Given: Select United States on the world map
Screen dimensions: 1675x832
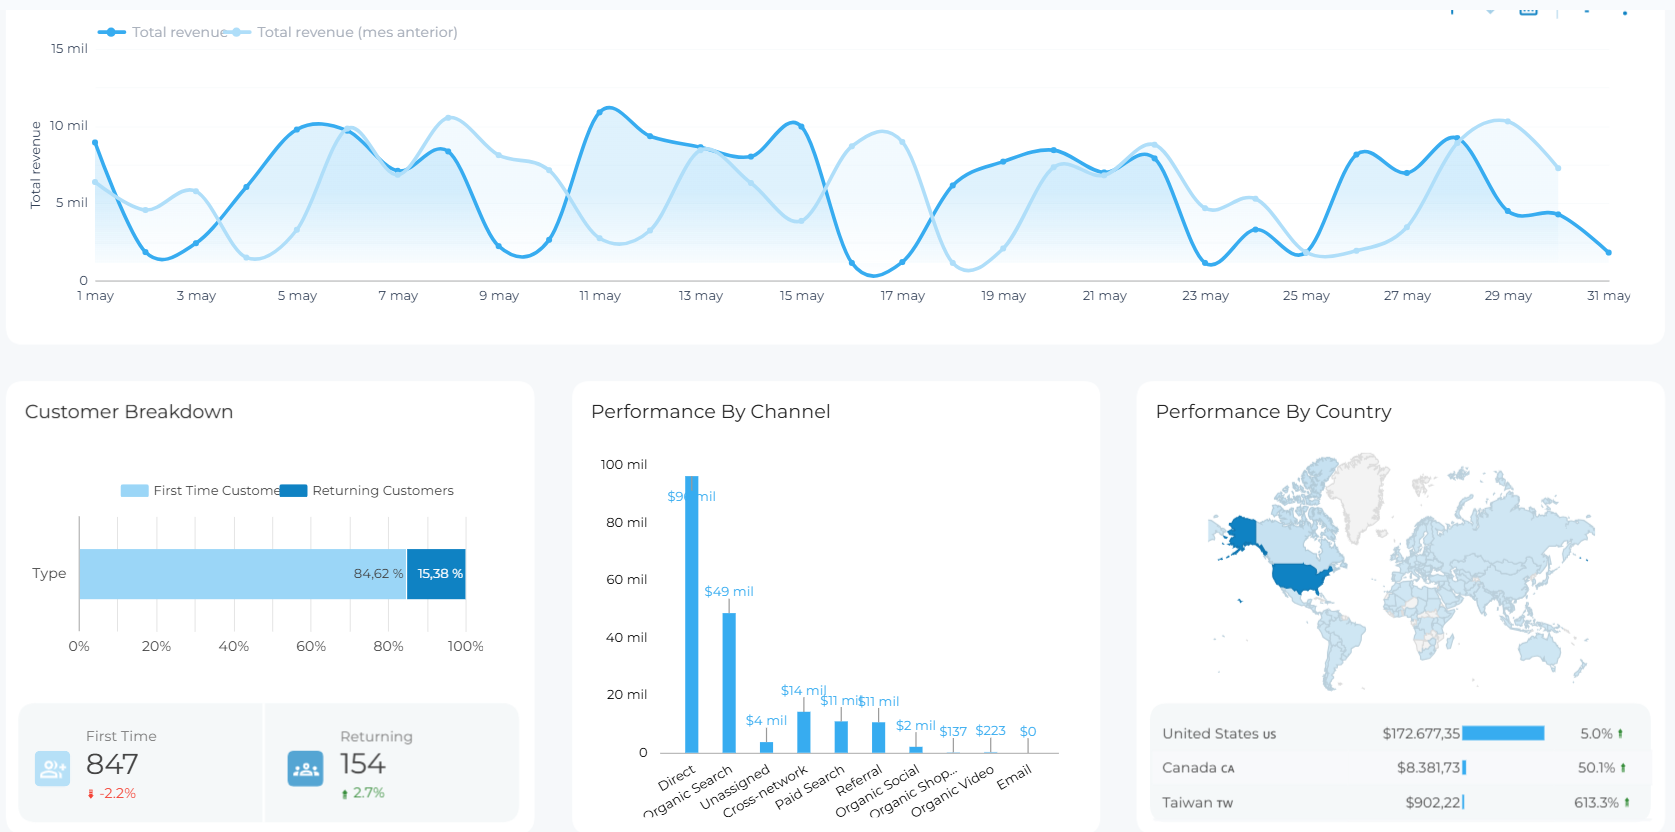Looking at the screenshot, I should [x=1299, y=577].
